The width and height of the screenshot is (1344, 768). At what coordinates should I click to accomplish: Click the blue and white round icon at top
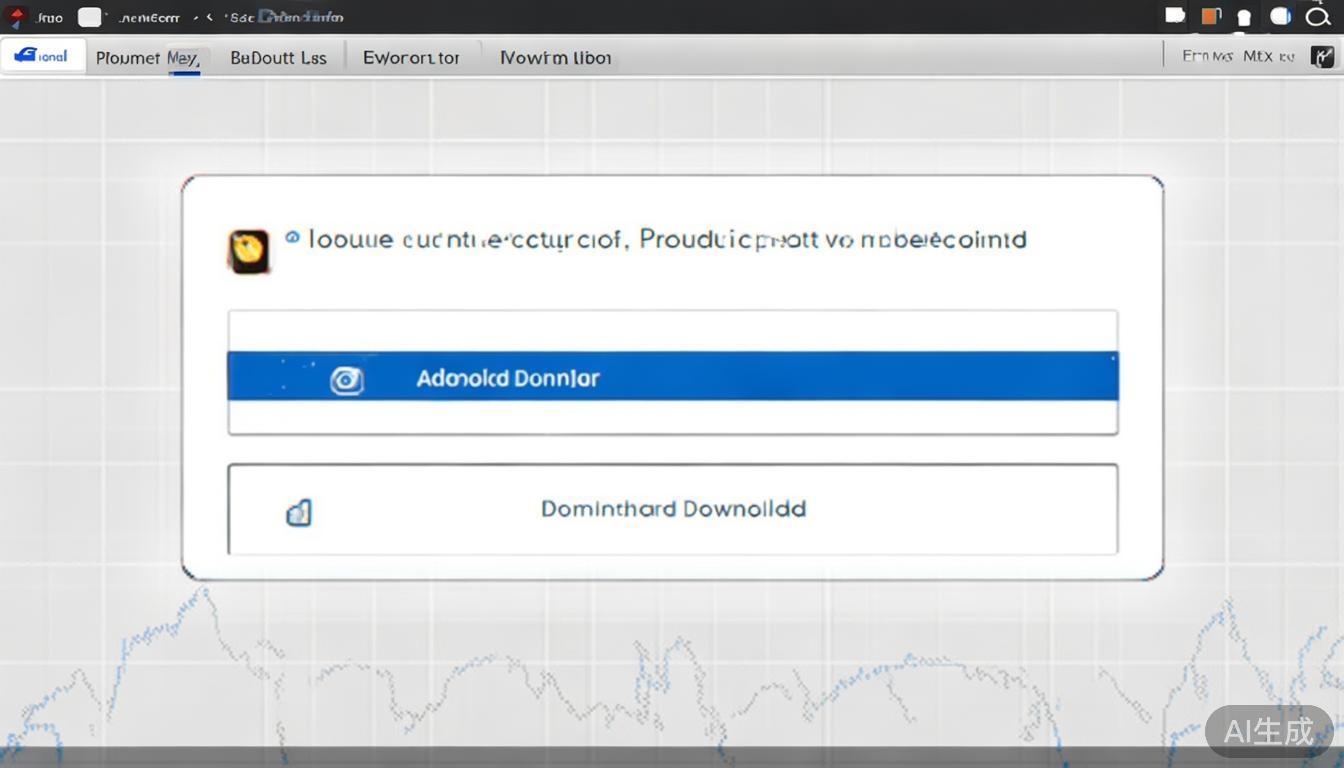pos(1281,17)
